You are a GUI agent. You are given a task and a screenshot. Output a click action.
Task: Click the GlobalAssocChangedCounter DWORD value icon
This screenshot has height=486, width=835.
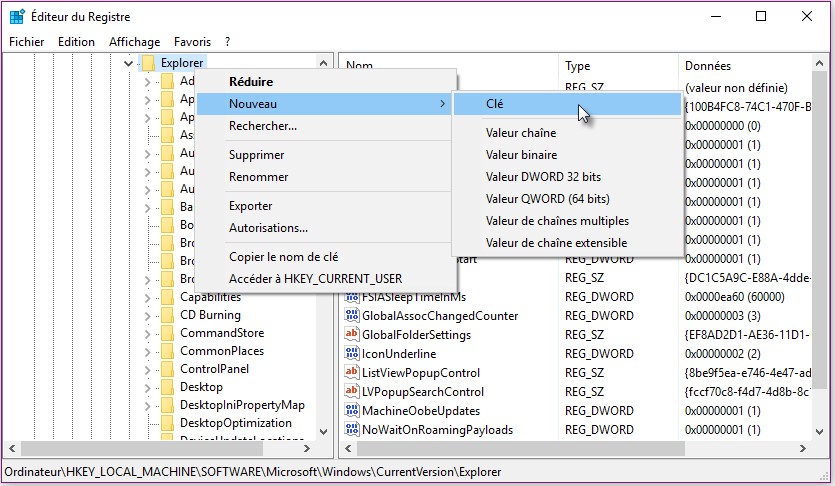point(352,316)
